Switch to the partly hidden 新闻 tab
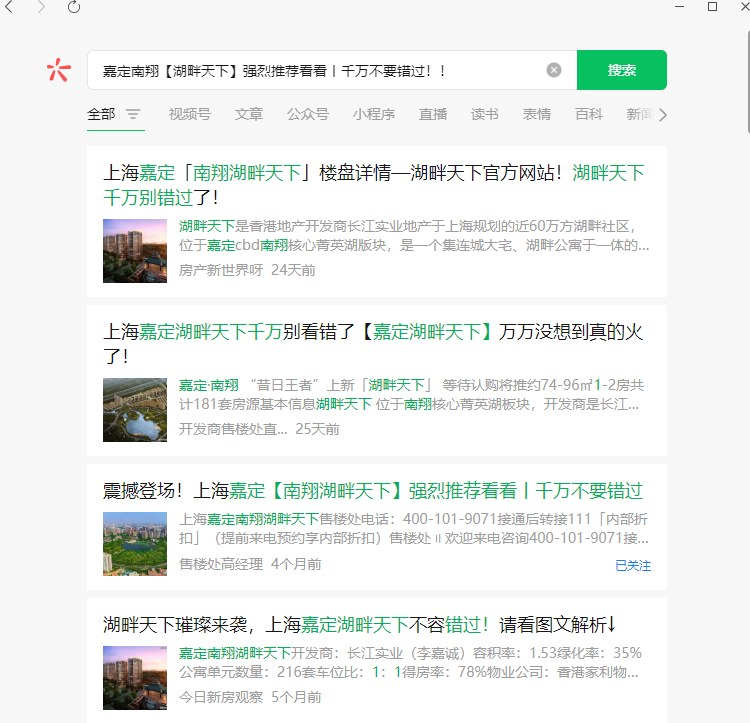 tap(640, 114)
